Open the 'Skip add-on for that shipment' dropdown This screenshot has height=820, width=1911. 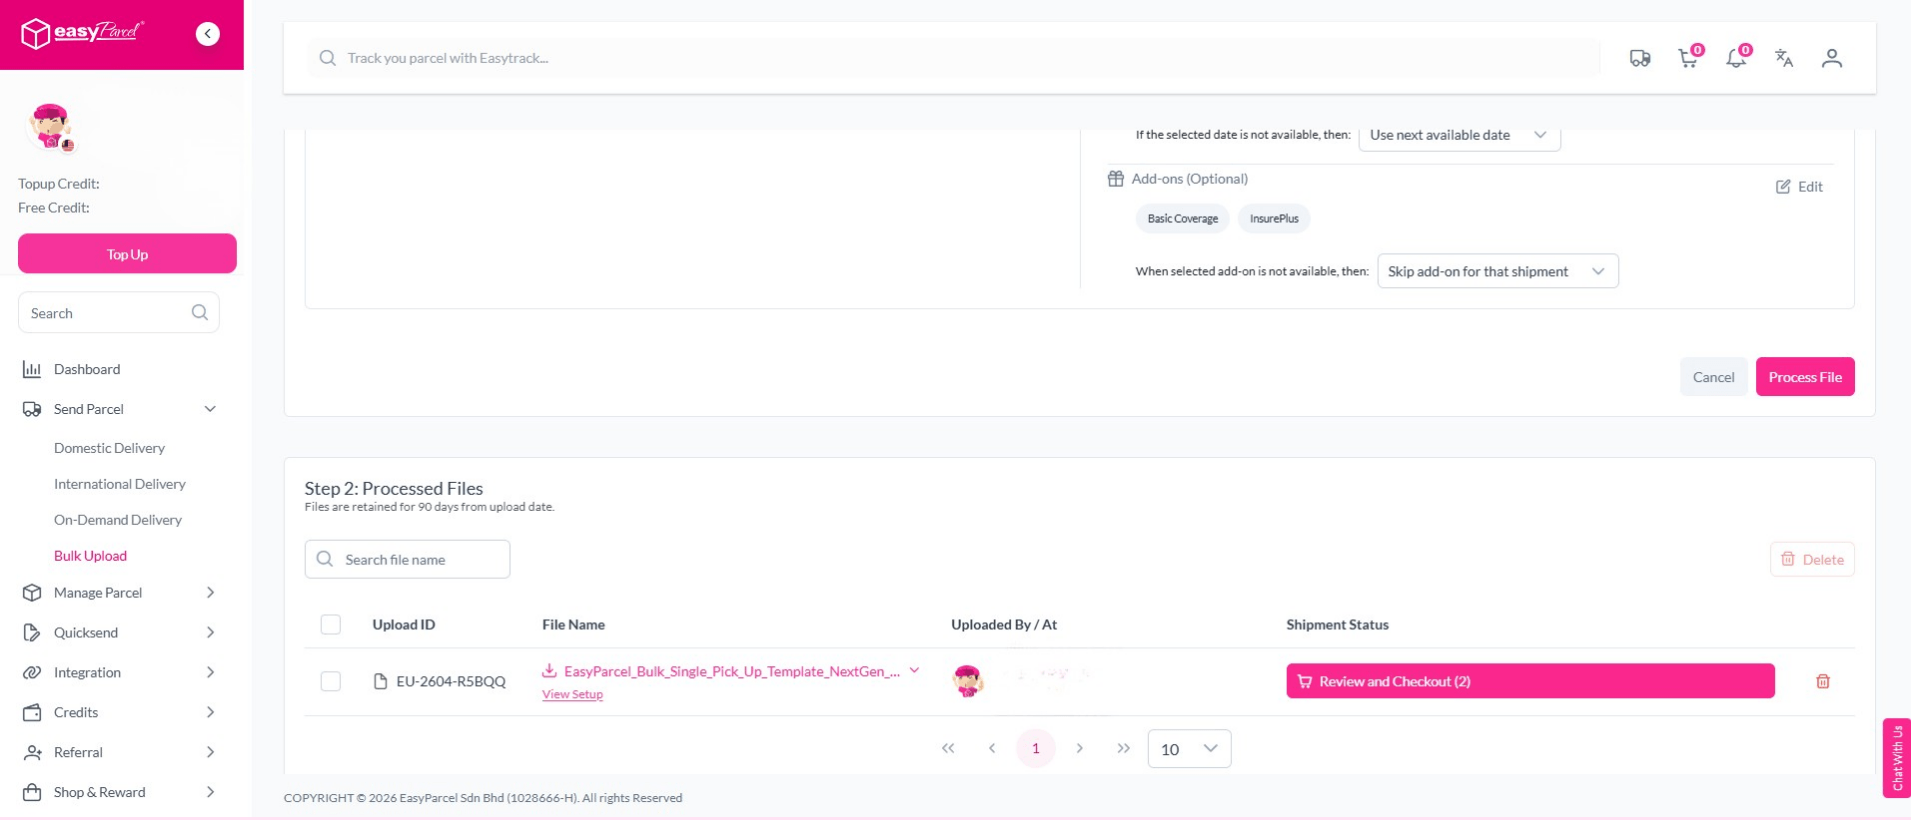point(1497,271)
